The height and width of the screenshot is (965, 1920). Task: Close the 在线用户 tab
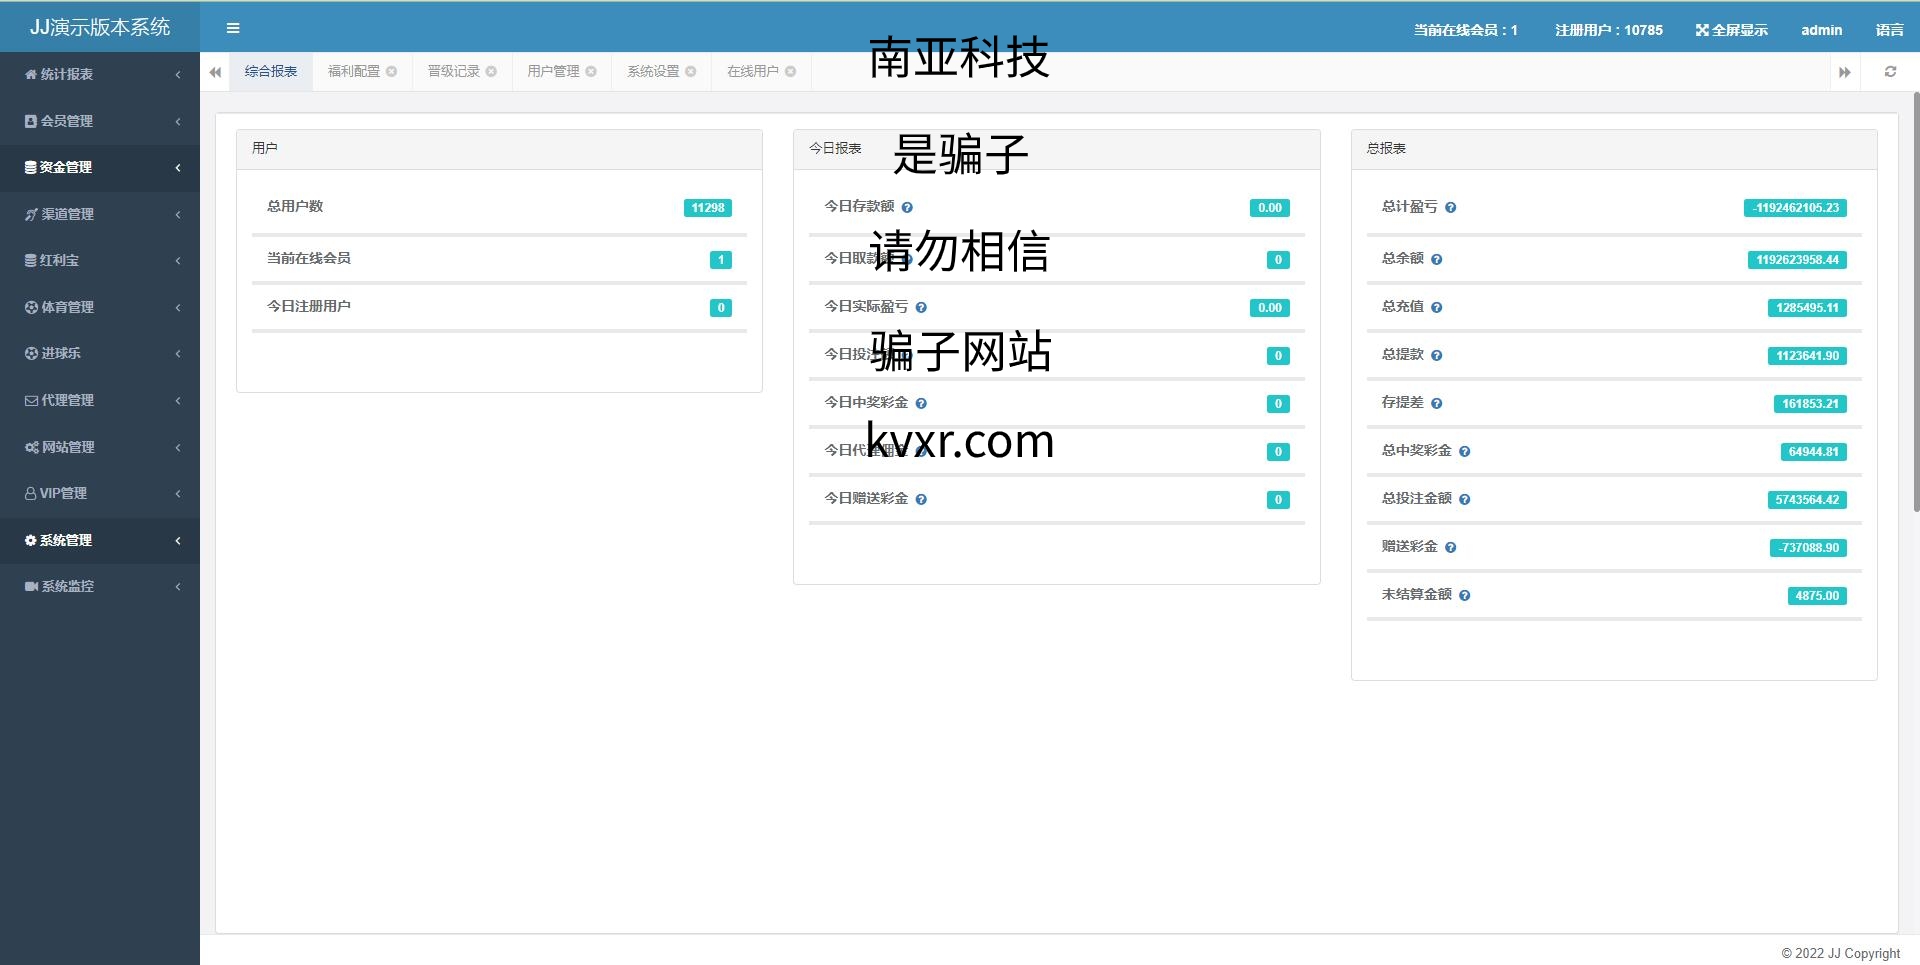(790, 71)
